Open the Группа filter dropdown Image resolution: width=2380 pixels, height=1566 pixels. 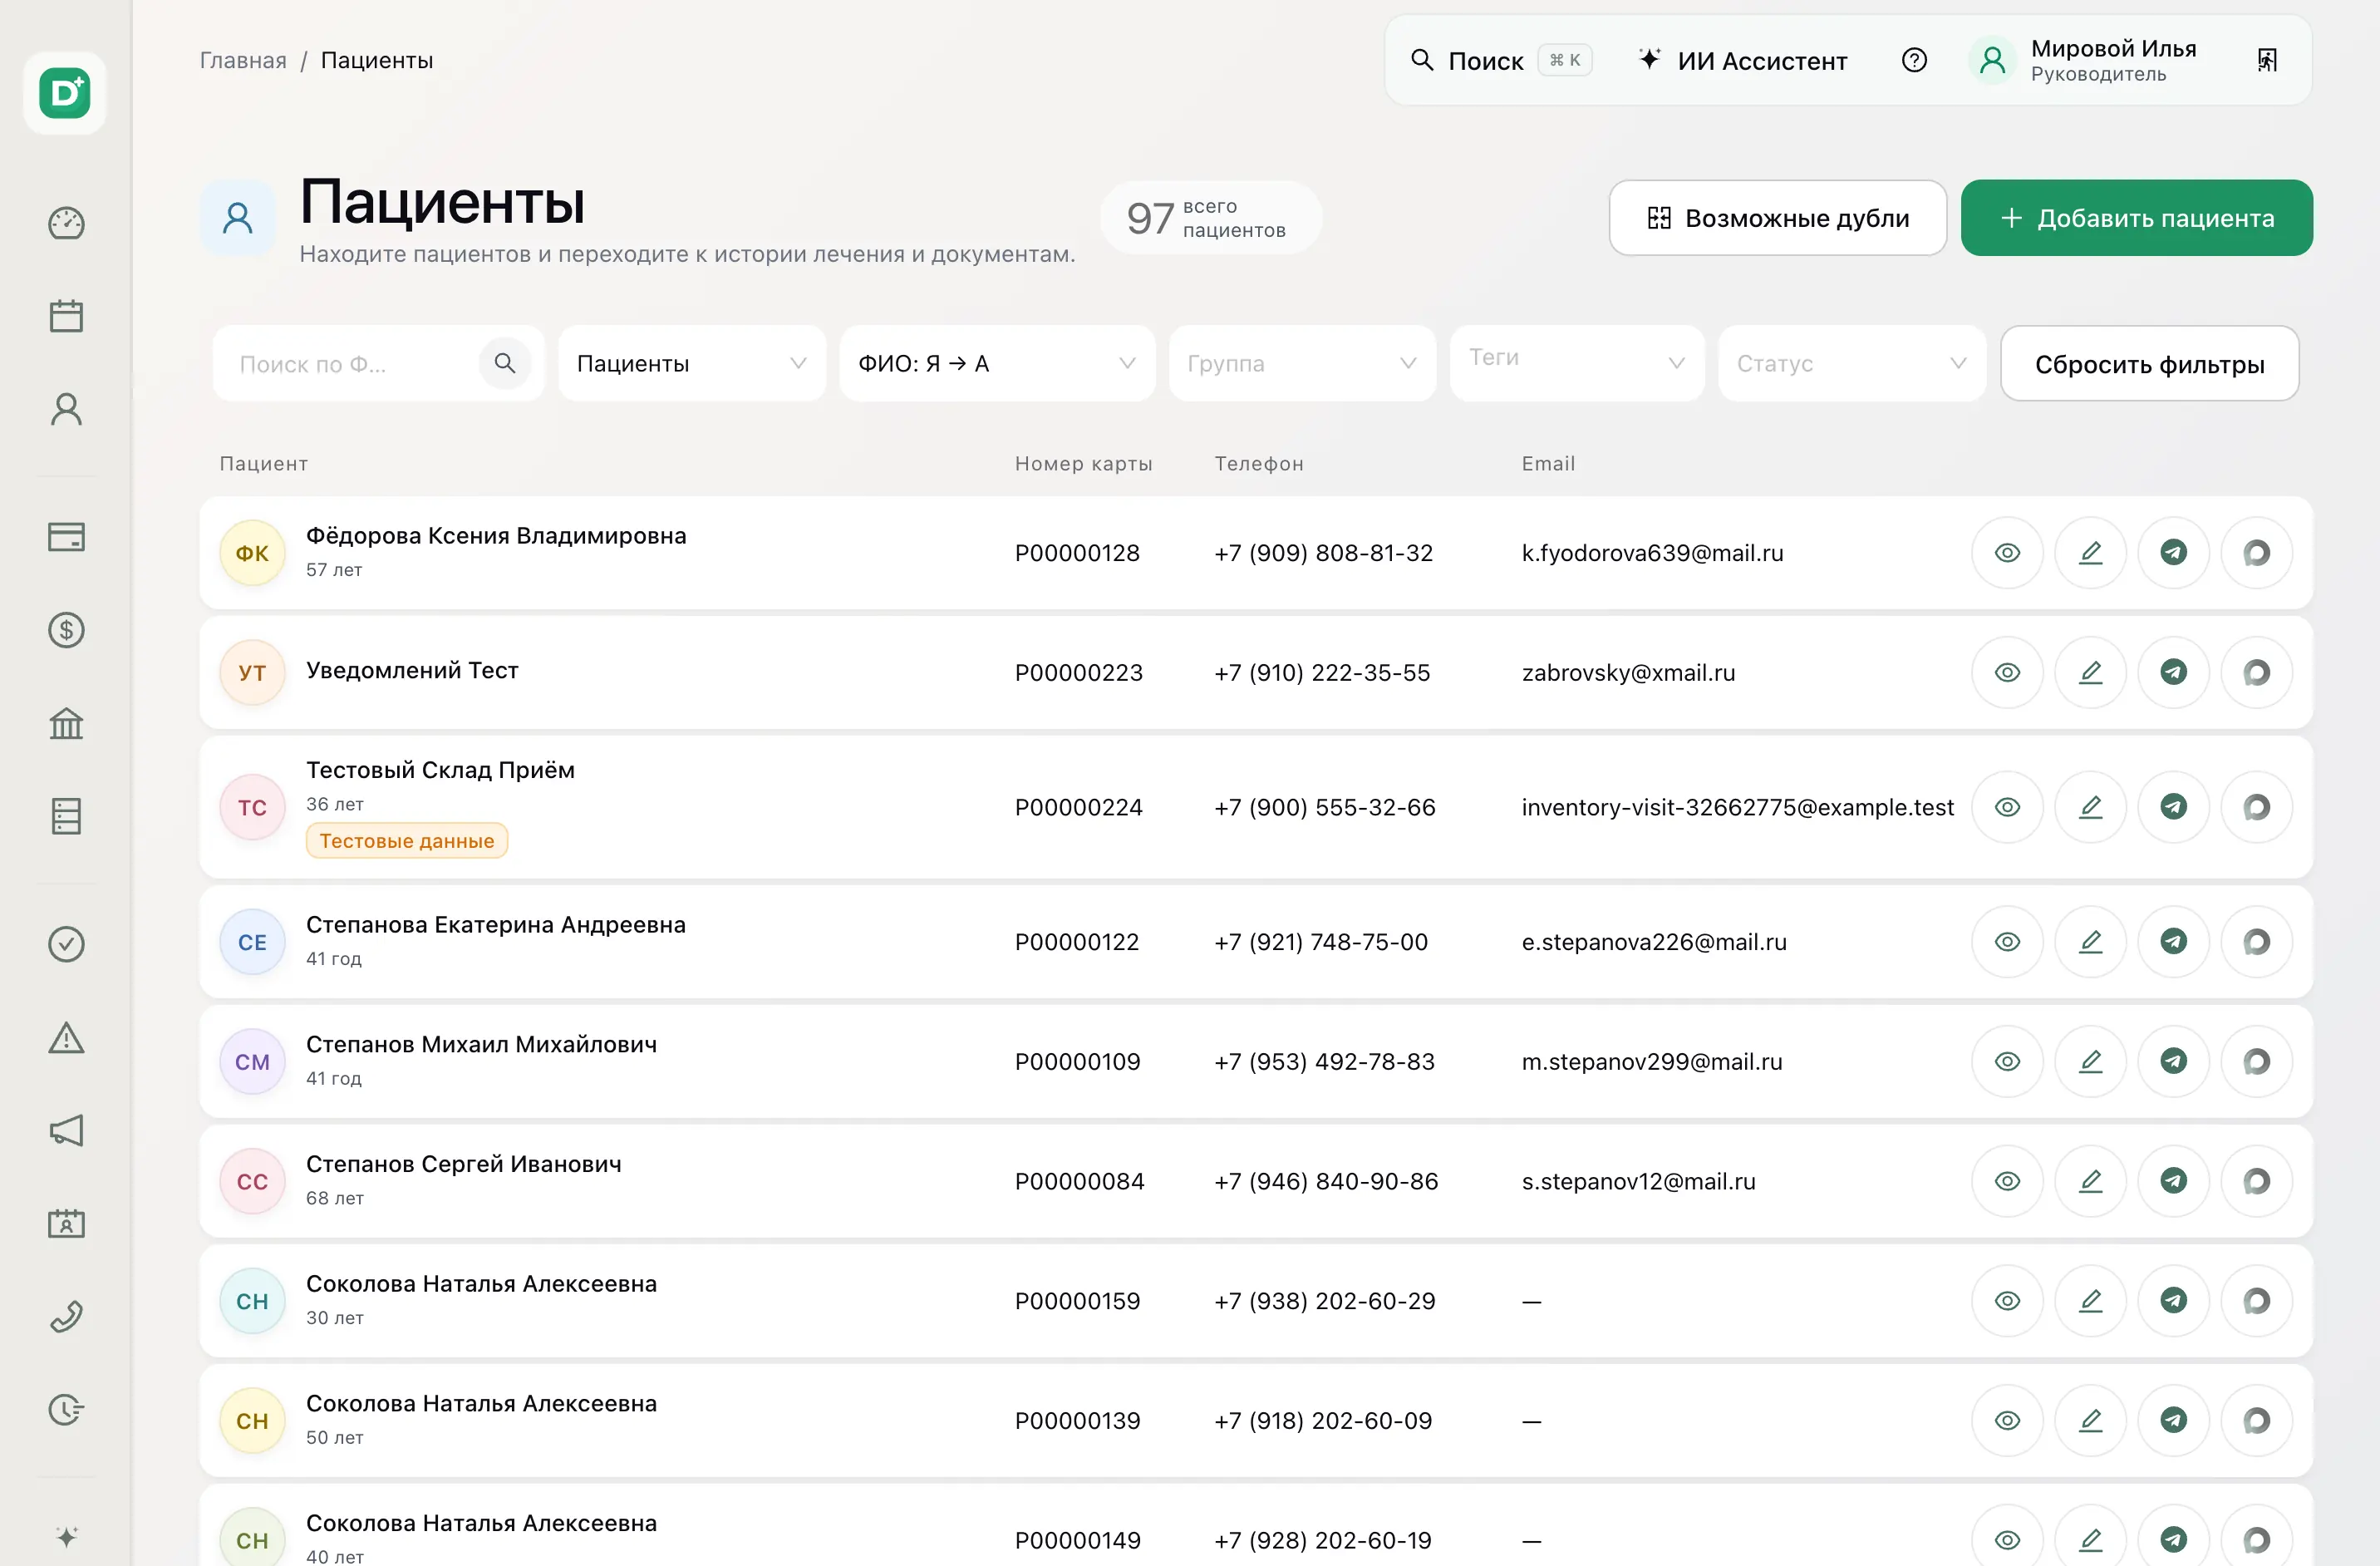coord(1302,363)
